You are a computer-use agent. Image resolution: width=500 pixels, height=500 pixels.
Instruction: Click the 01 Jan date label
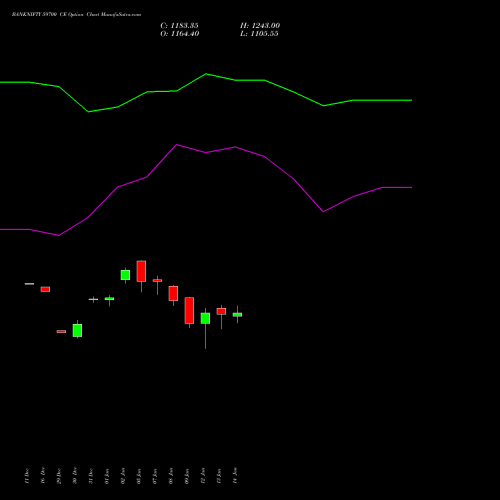pyautogui.click(x=107, y=476)
